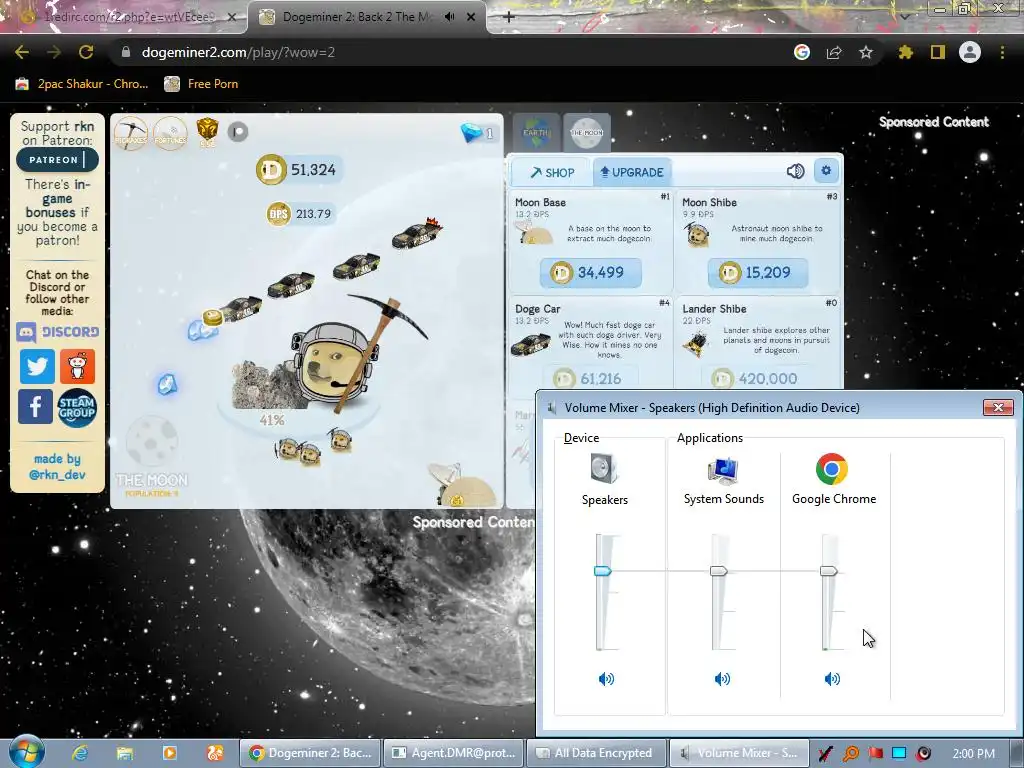The width and height of the screenshot is (1024, 768).
Task: Switch to All Data Encrypted taskbar window
Action: click(596, 753)
